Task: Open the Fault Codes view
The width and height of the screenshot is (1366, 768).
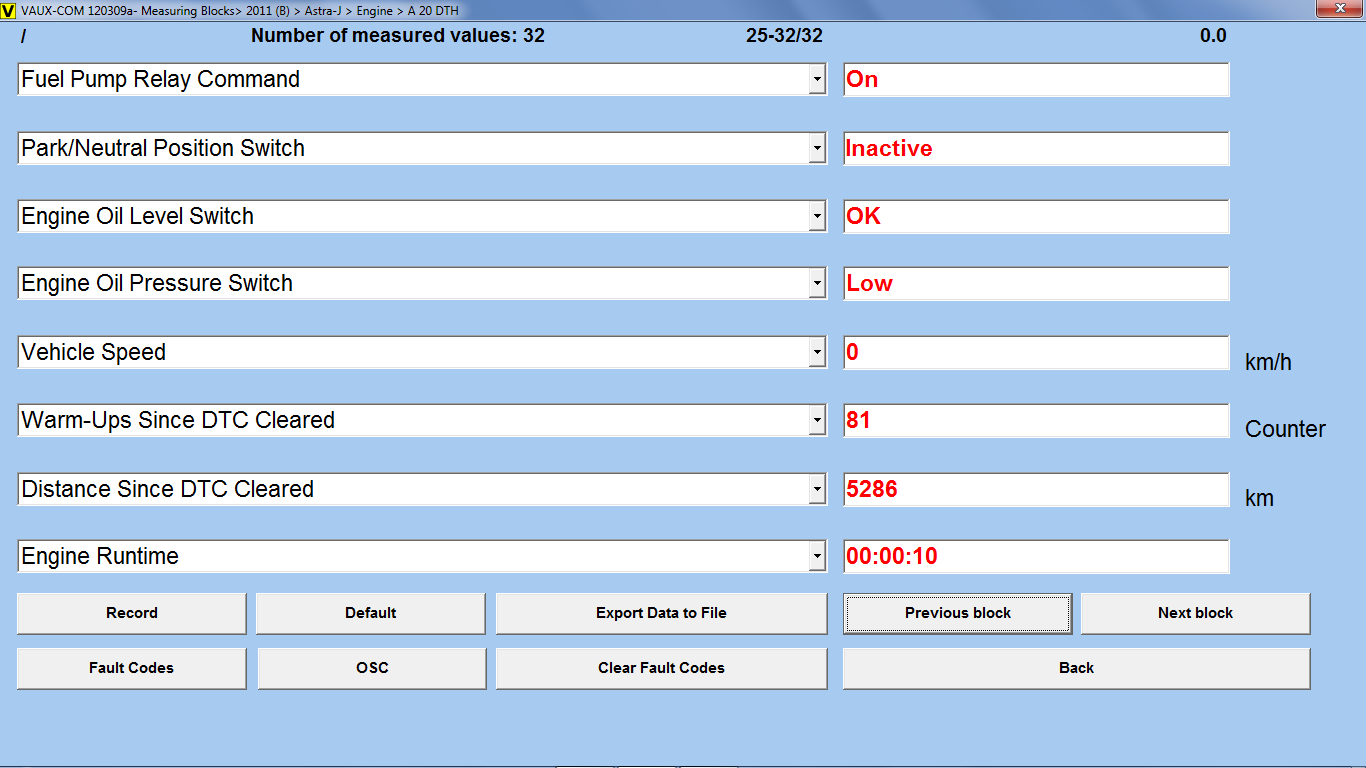Action: coord(131,668)
